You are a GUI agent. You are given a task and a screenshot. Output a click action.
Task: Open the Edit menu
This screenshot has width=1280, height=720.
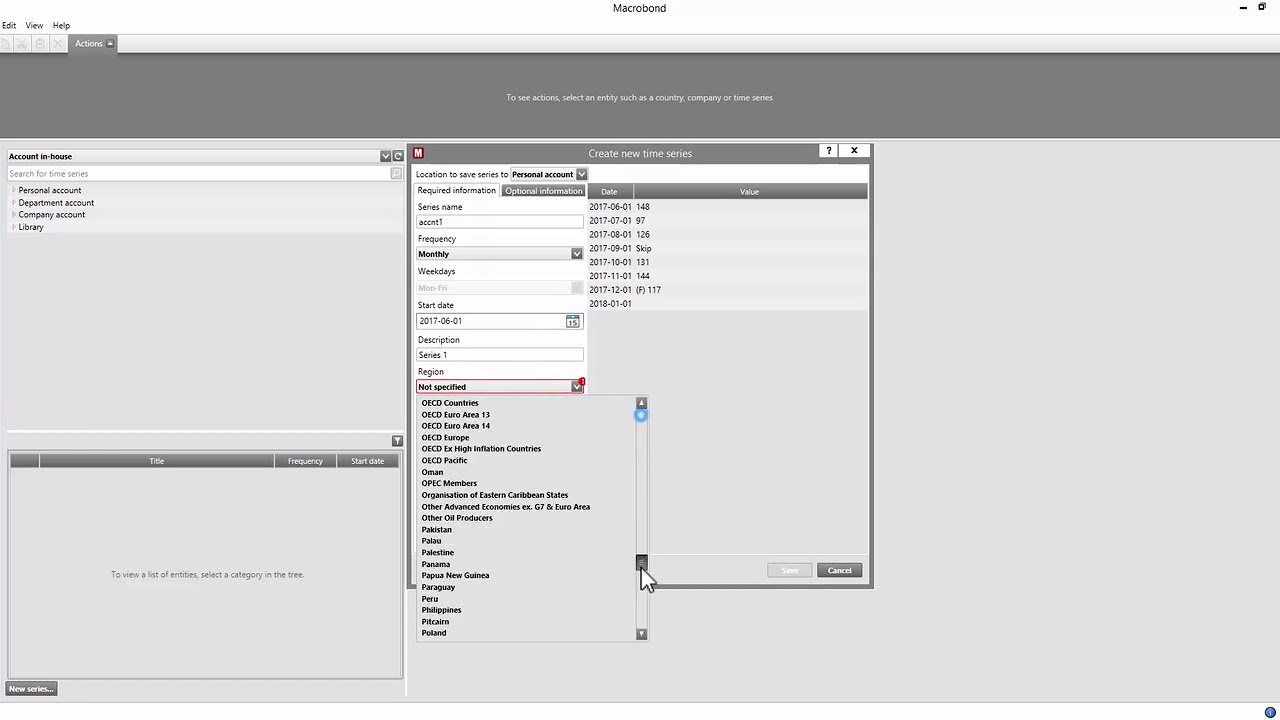pos(9,25)
